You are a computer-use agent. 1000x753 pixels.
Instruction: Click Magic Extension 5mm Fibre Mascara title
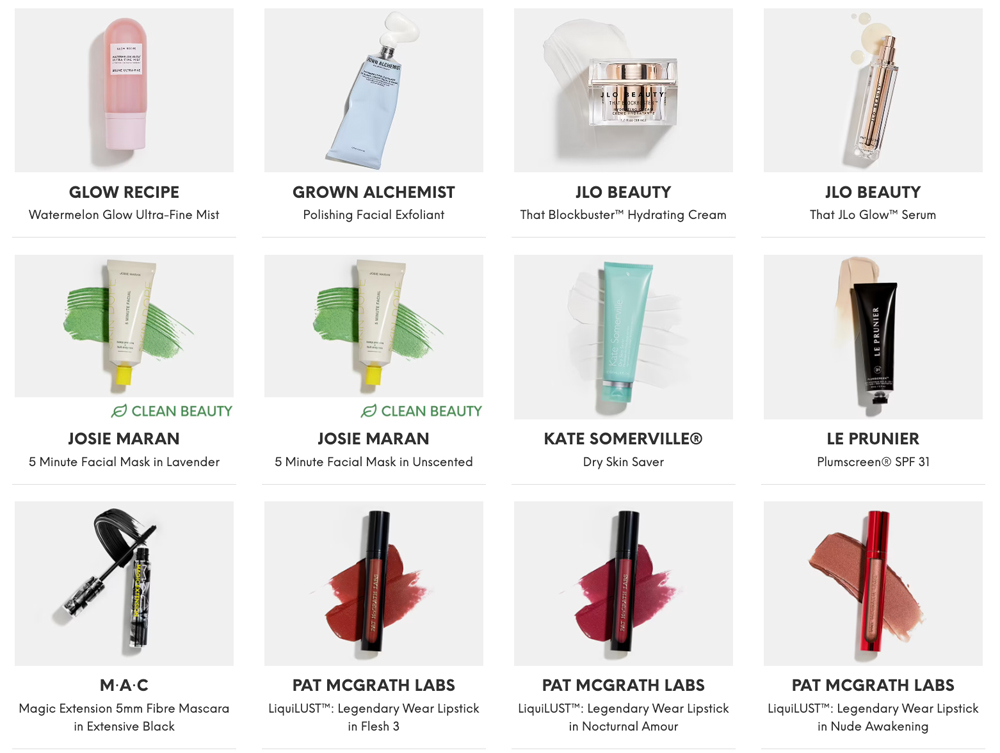[x=124, y=717]
